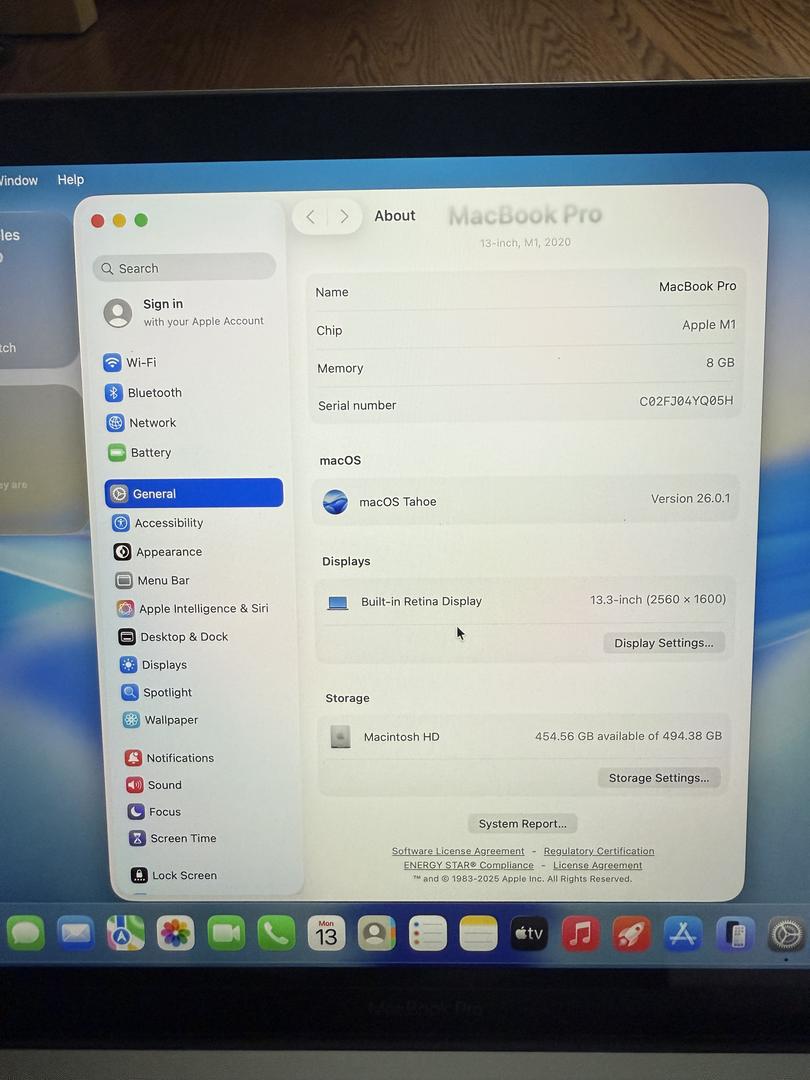Open Battery settings
This screenshot has height=1080, width=810.
click(x=139, y=453)
